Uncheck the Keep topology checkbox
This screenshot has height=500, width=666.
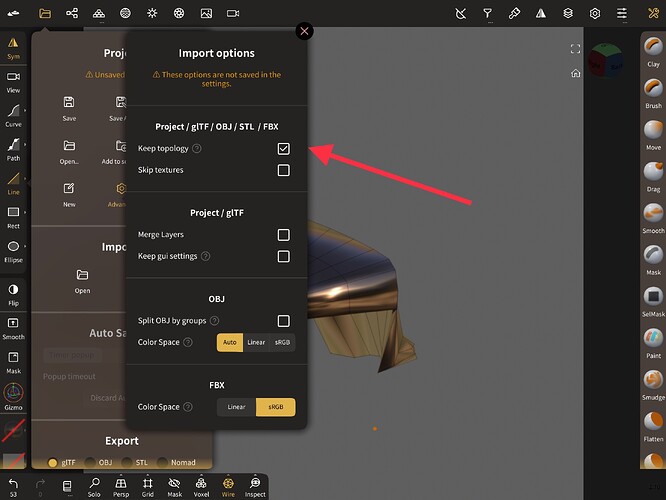283,148
